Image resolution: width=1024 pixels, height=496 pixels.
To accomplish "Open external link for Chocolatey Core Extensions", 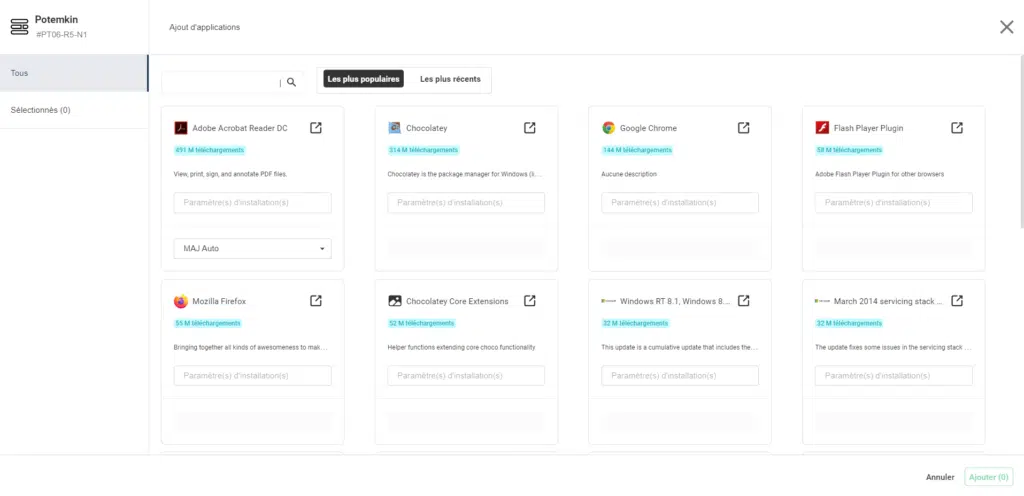I will pos(530,301).
